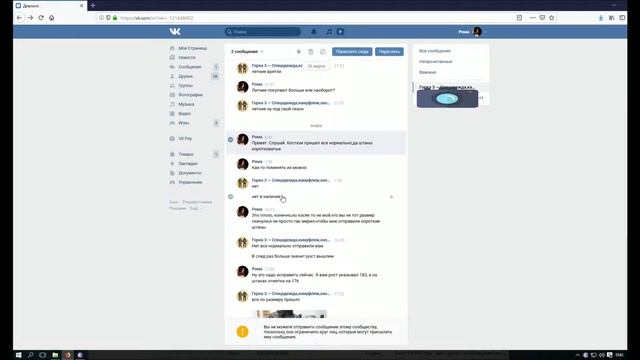Mark selected messages important with the star icon

tap(299, 51)
